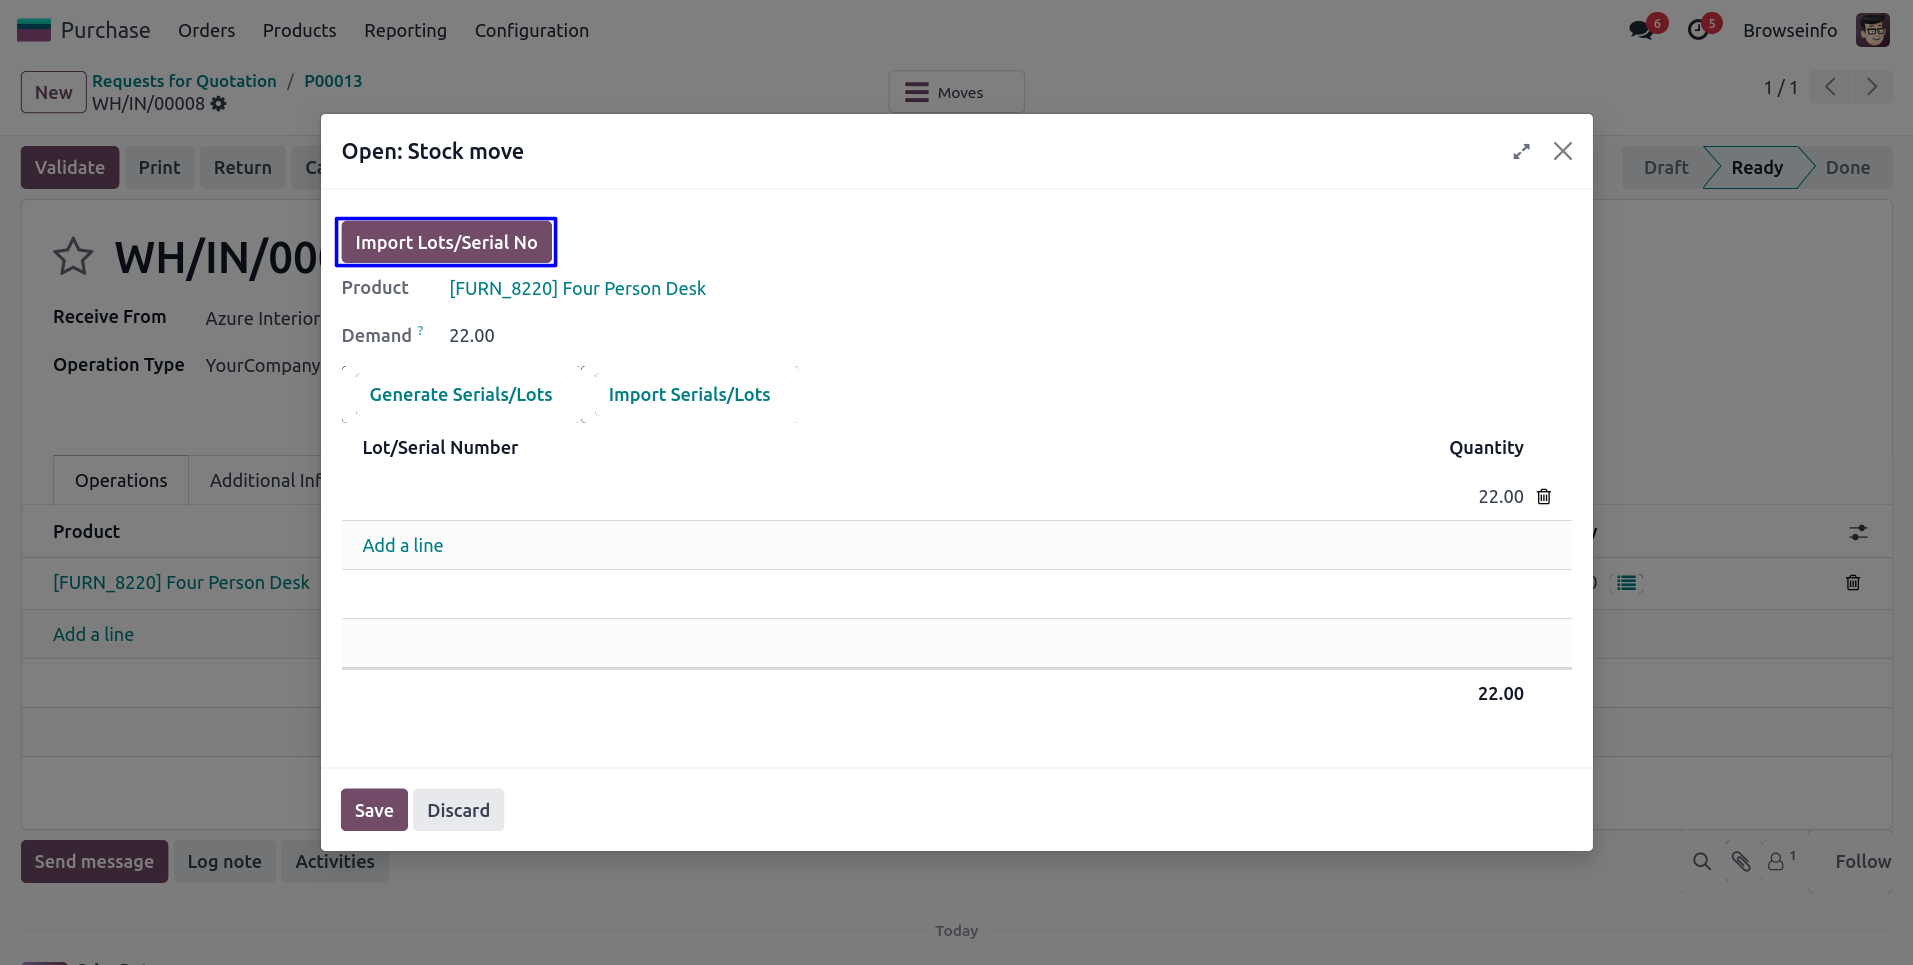Click the Print button
Viewport: 1913px width, 965px height.
tap(160, 167)
